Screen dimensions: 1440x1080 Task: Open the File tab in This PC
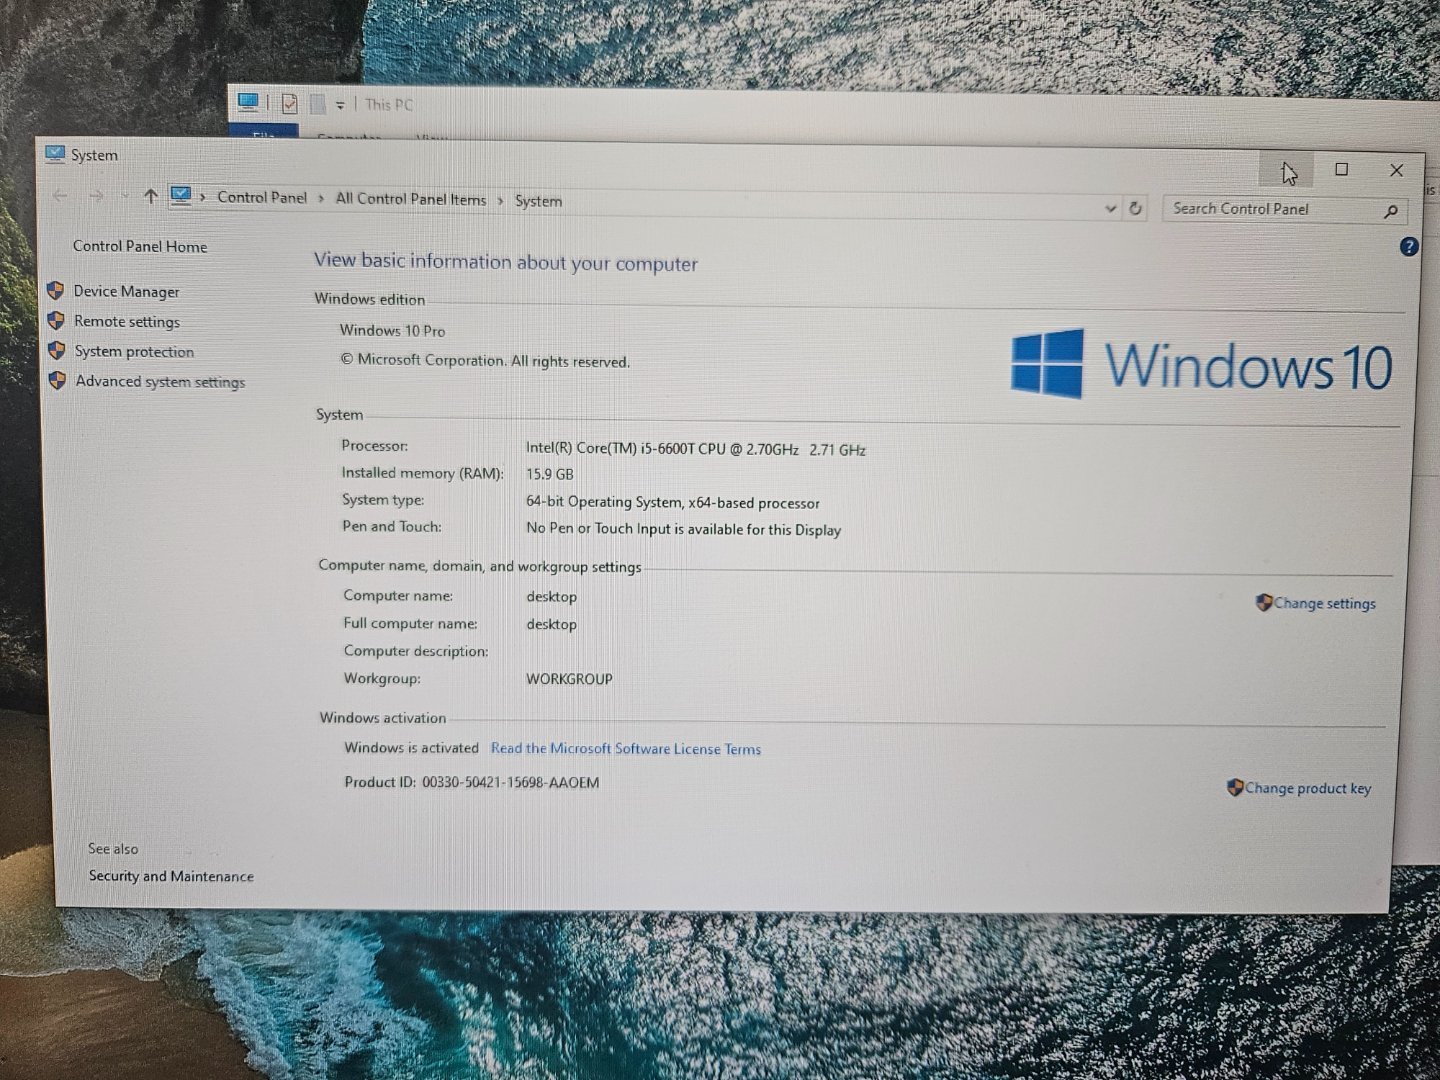click(263, 132)
